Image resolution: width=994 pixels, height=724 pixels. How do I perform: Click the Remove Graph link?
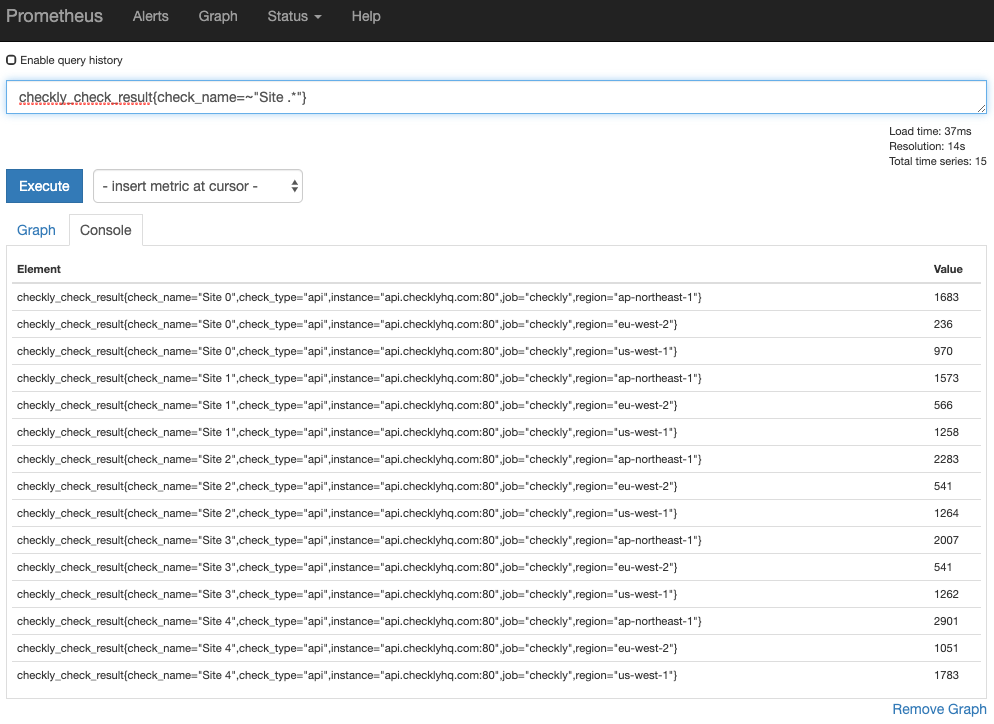click(938, 709)
